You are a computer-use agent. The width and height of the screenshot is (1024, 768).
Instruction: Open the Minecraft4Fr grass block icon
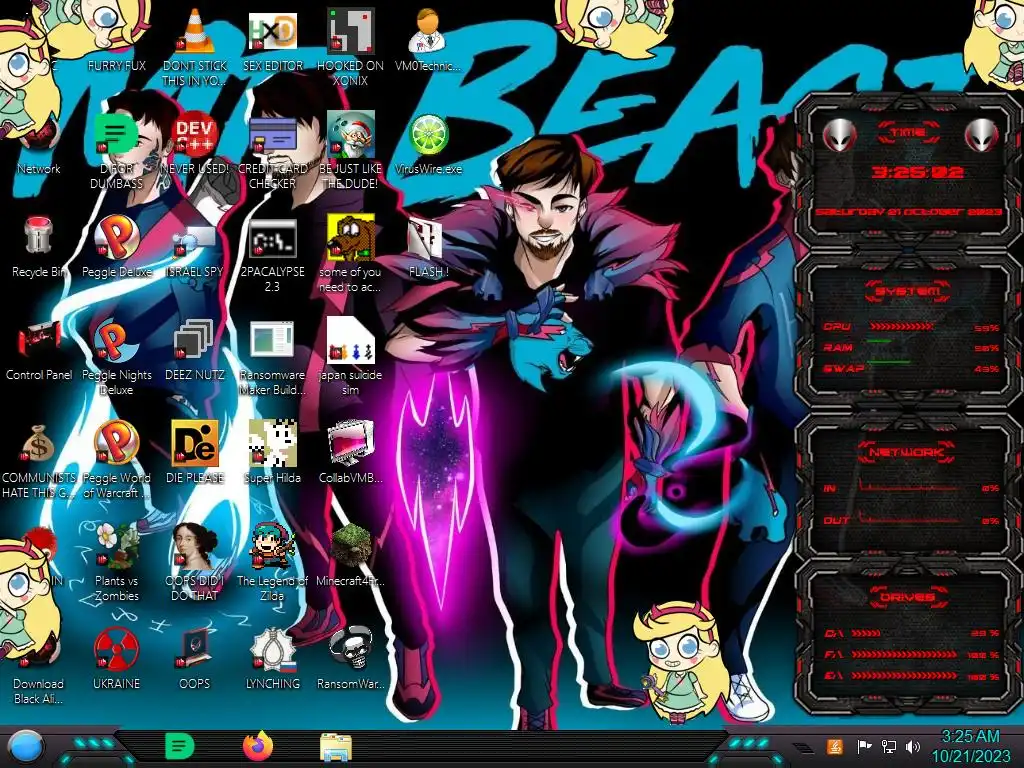point(350,545)
